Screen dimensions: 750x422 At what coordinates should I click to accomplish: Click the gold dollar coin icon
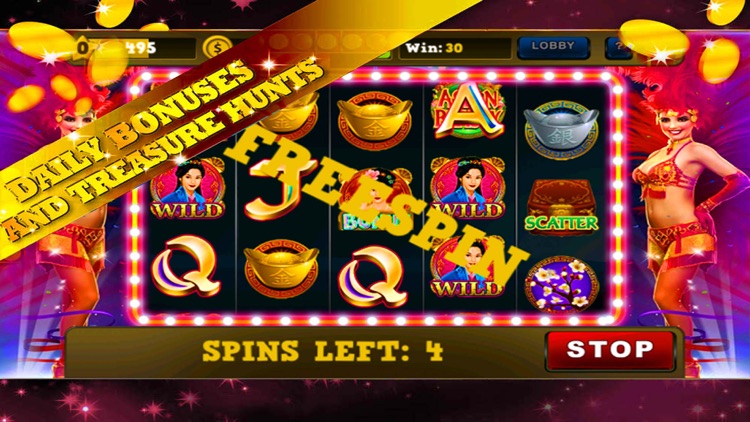[x=217, y=48]
